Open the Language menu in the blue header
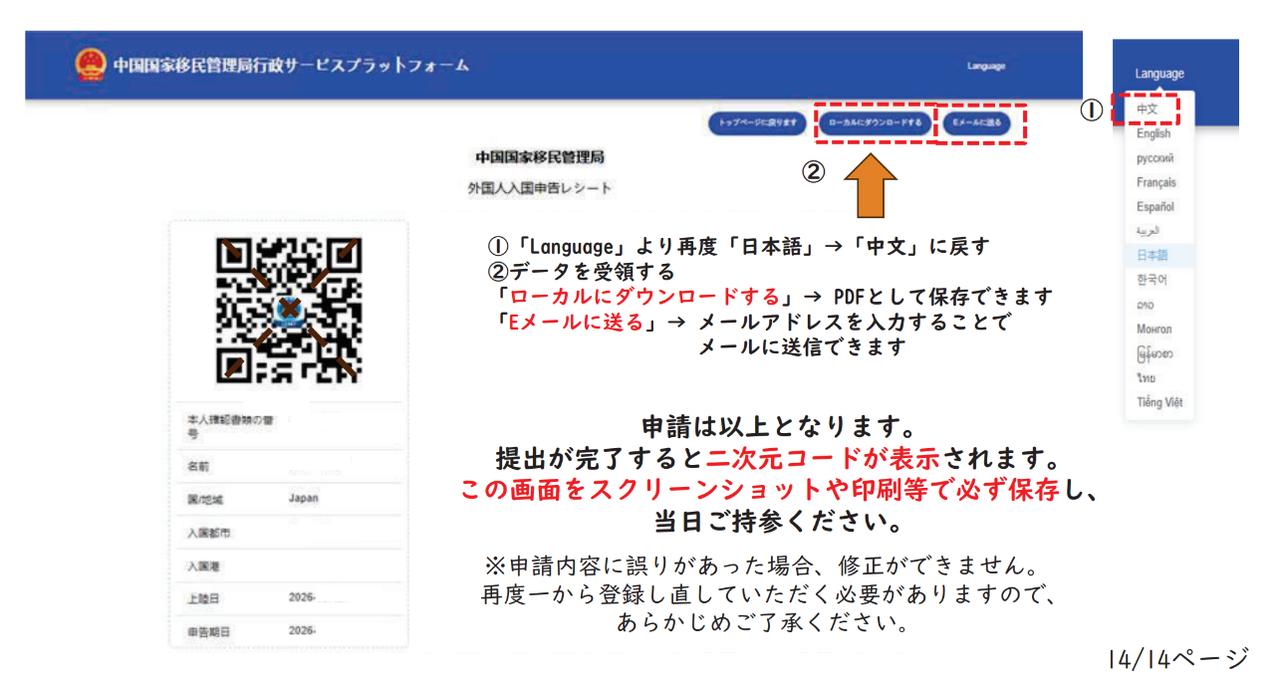This screenshot has height=677, width=1280. [985, 67]
